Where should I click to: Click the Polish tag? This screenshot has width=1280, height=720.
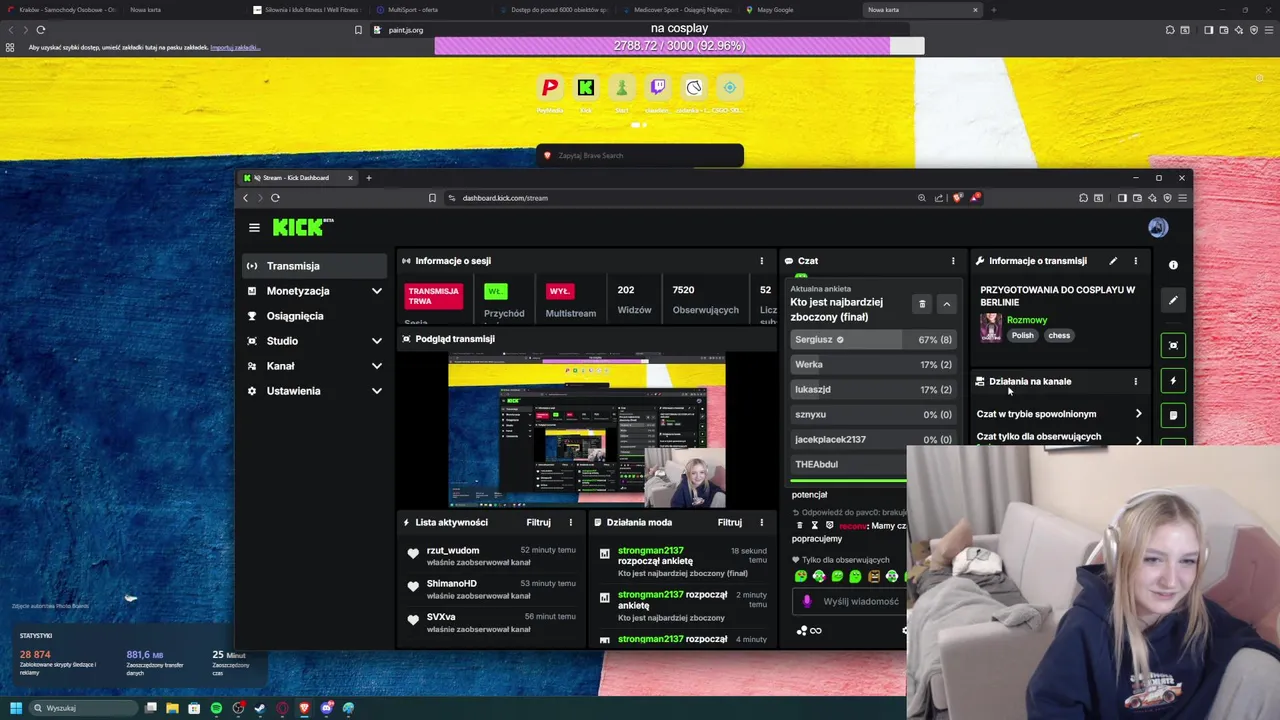point(1022,336)
